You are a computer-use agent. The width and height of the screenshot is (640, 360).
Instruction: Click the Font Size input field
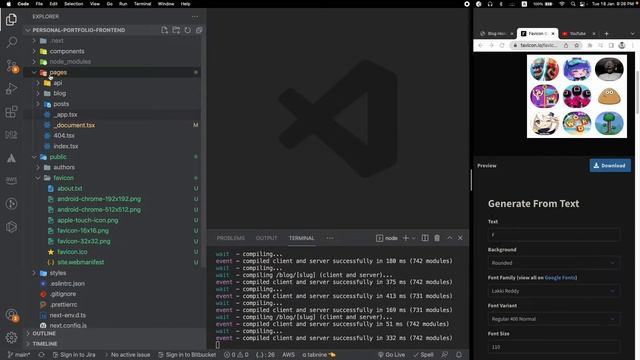pyautogui.click(x=554, y=347)
